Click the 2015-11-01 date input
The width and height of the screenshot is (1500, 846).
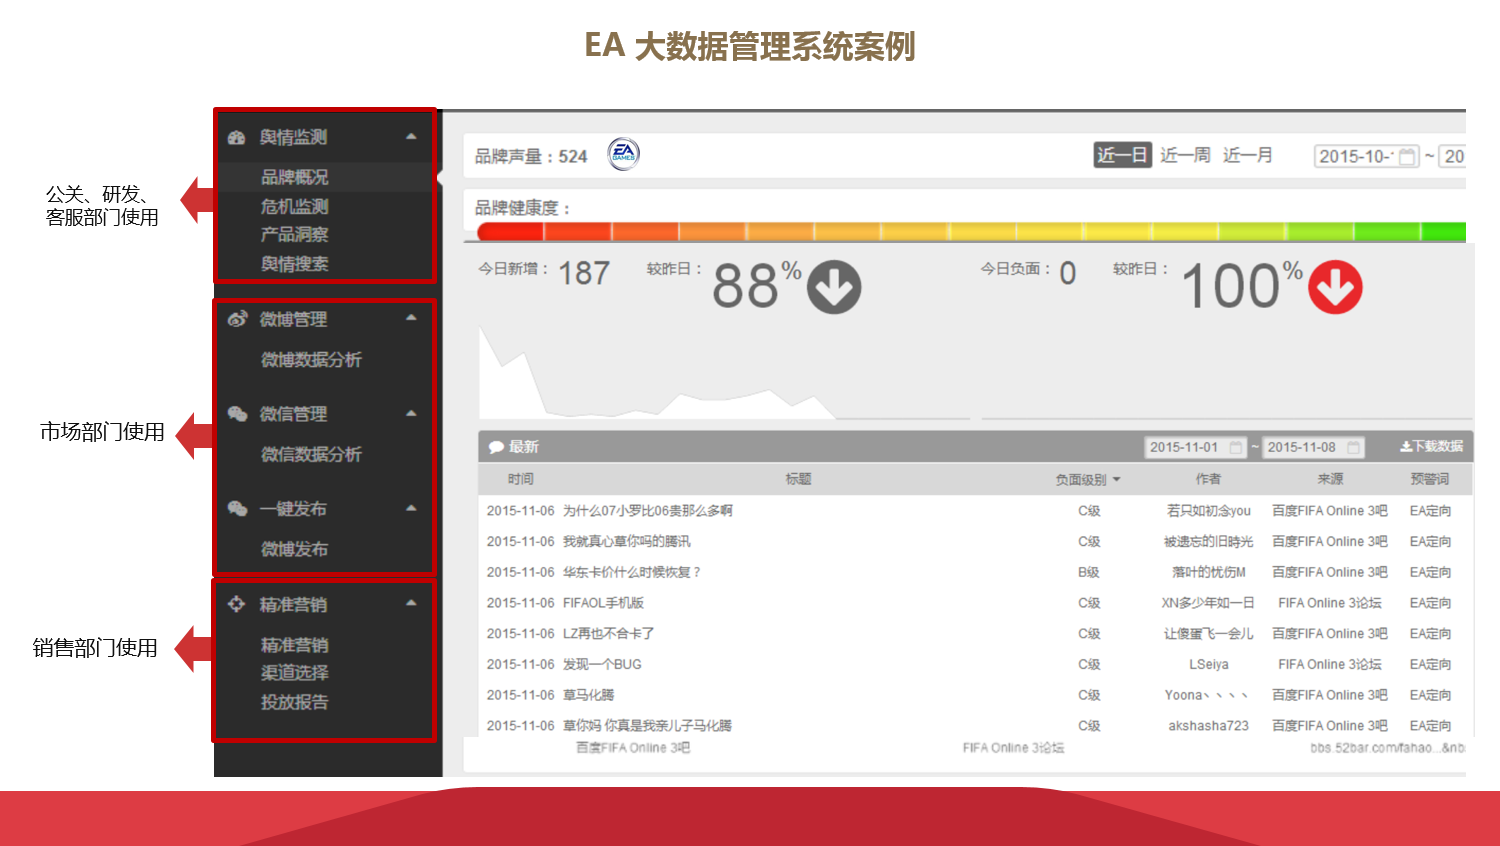point(1196,447)
